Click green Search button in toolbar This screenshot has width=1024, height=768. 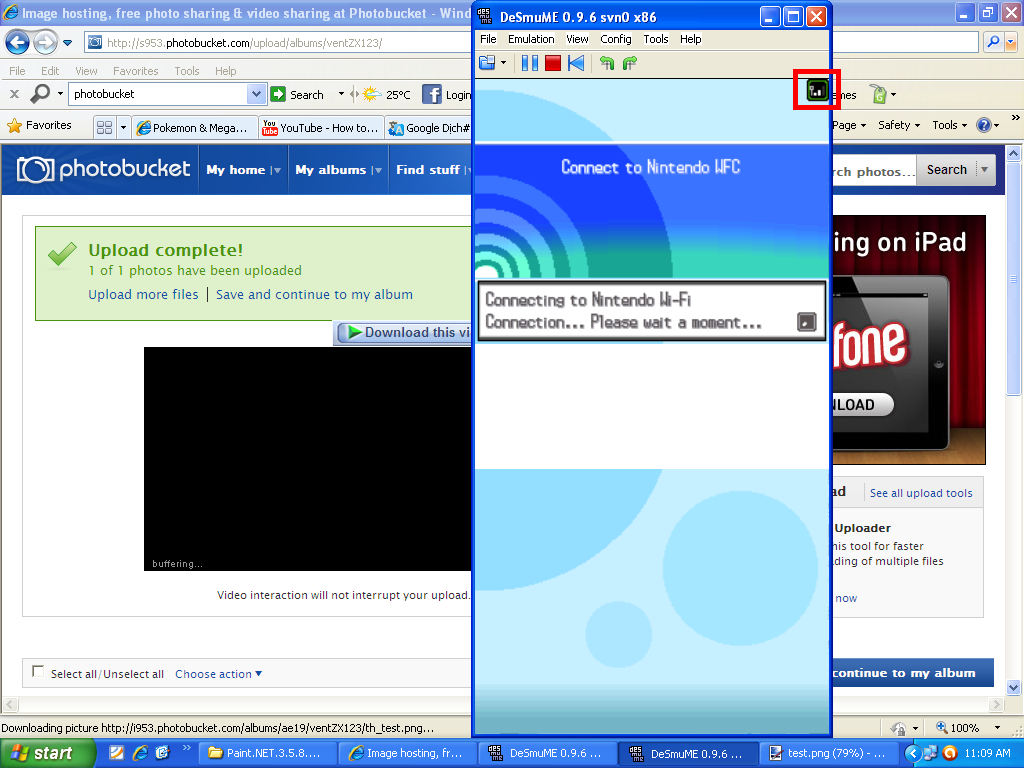298,94
